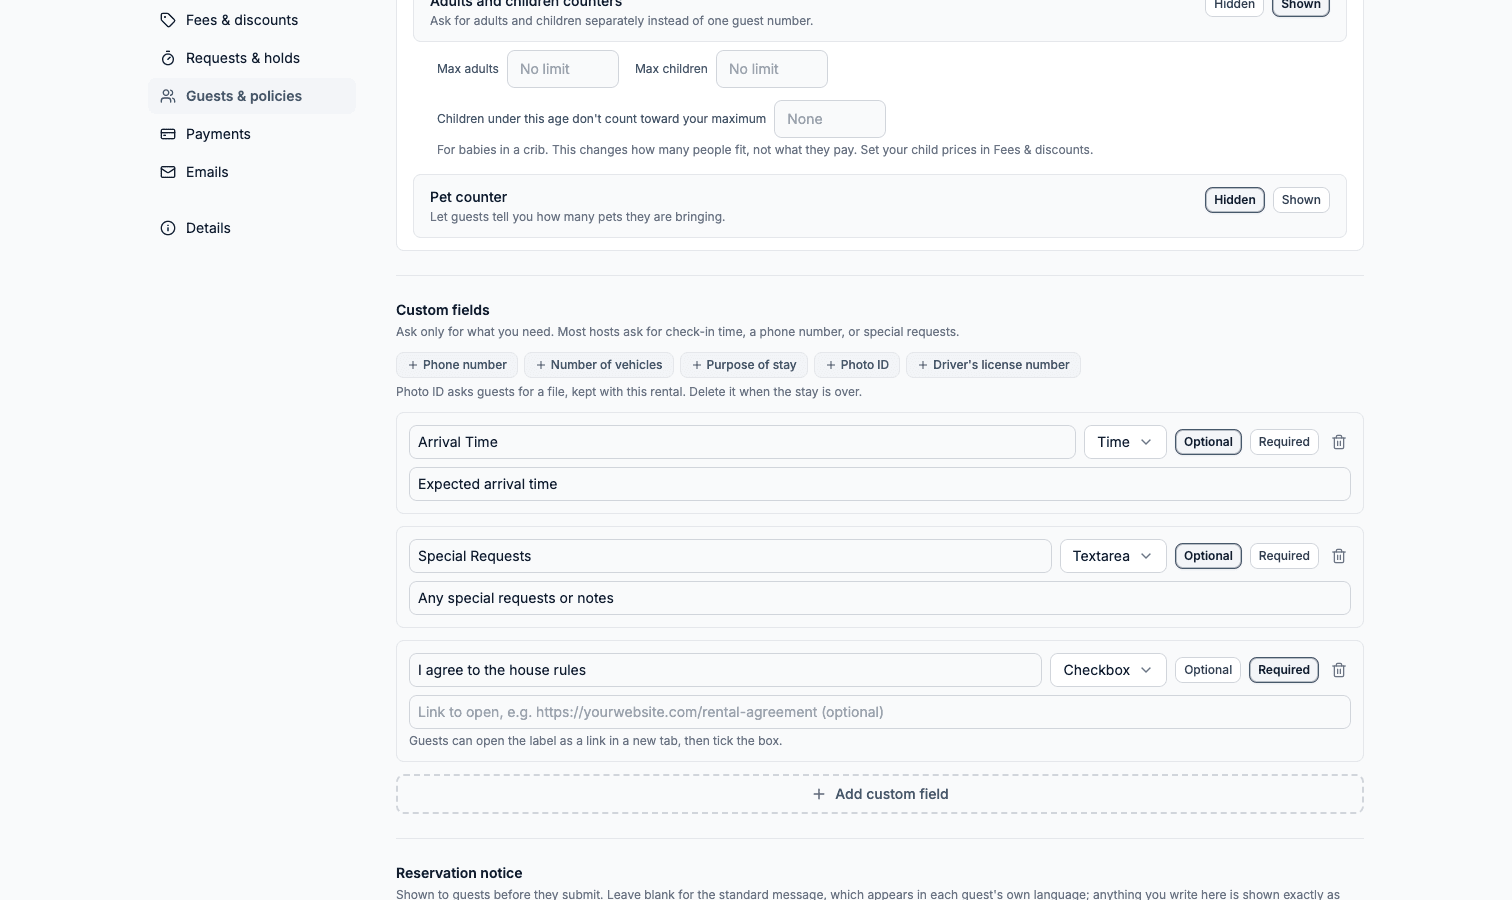Edit the Expected arrival time description field
This screenshot has height=900, width=1512.
pyautogui.click(x=880, y=484)
